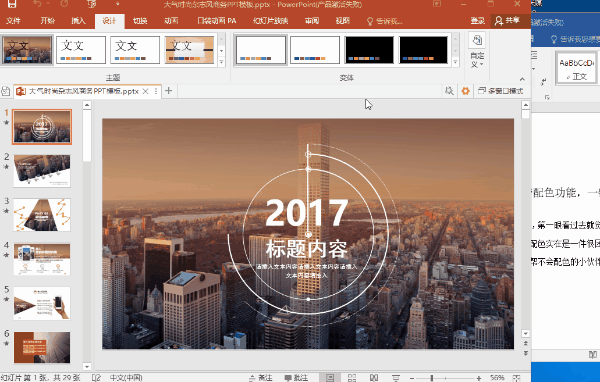Click the Tell Me lightbulb search box

tap(384, 21)
